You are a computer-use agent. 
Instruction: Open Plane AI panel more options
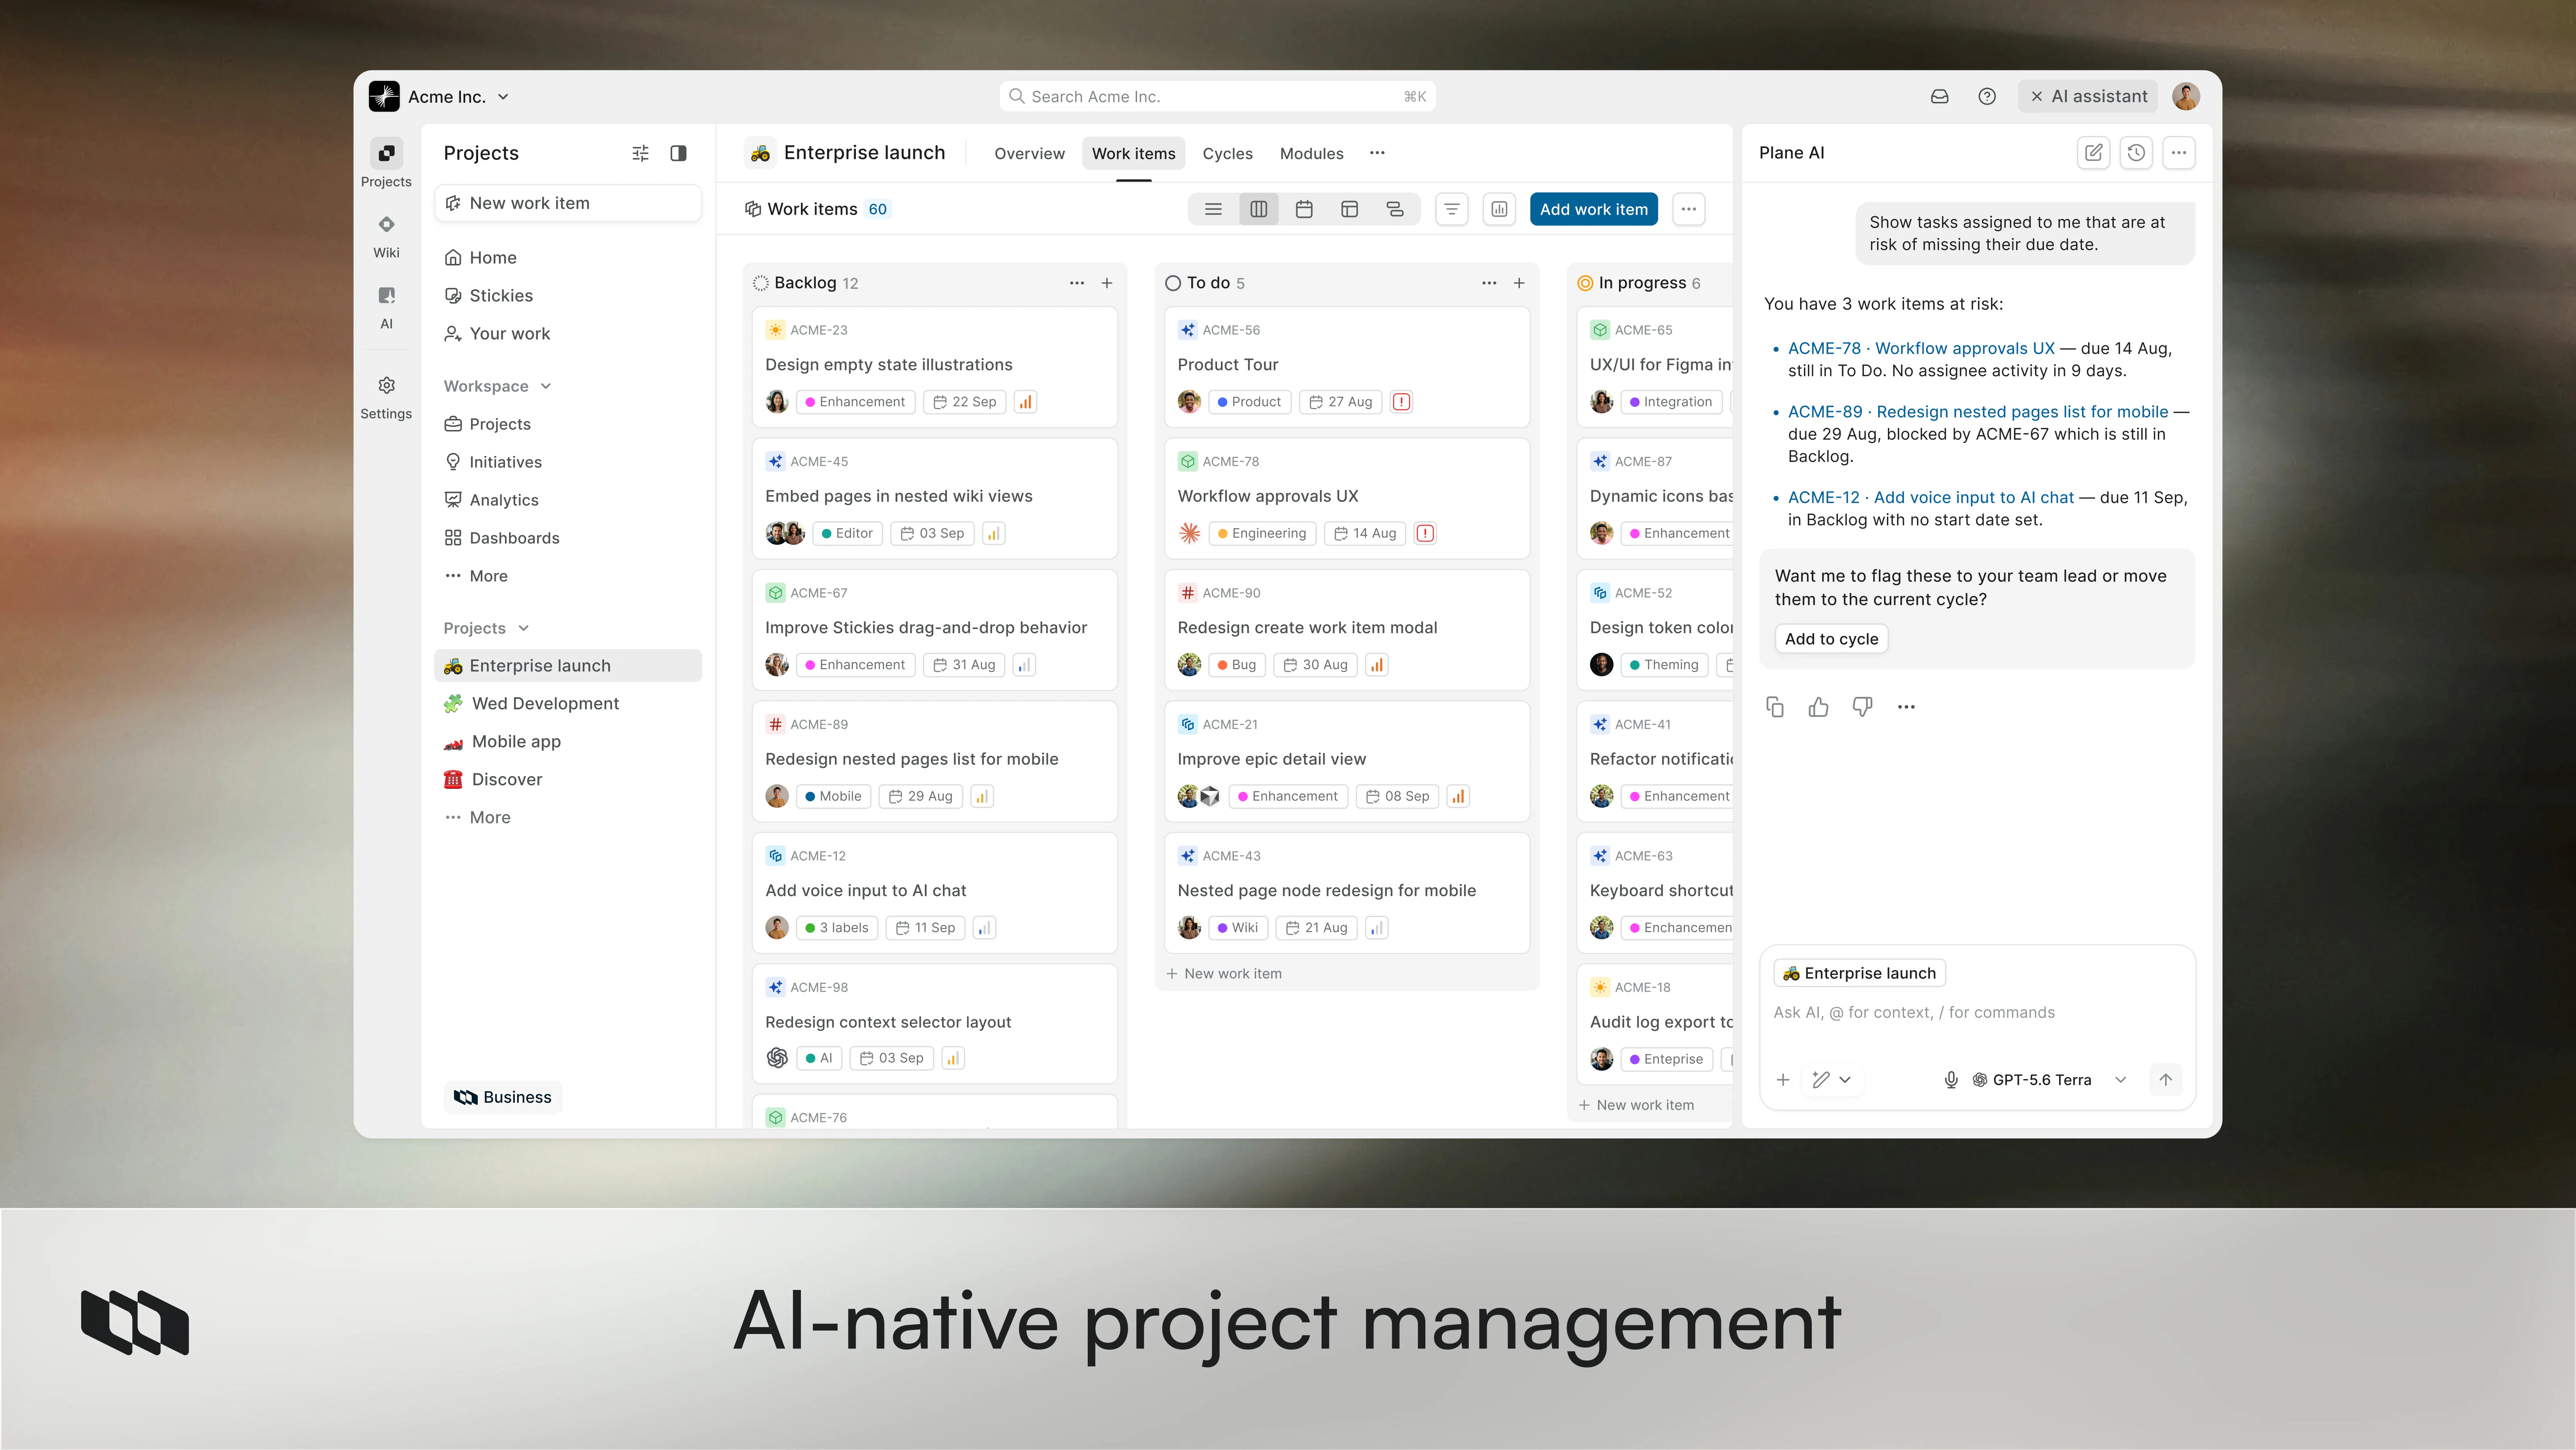tap(2179, 153)
